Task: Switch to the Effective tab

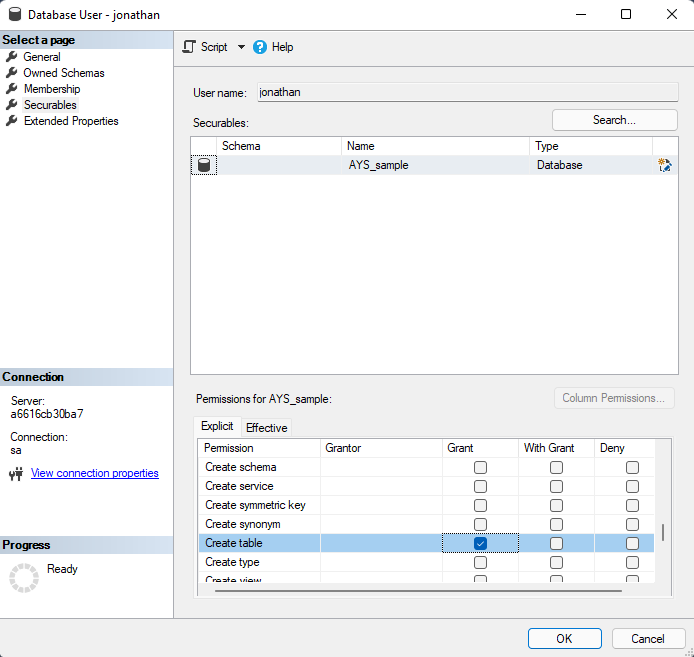Action: tap(267, 428)
